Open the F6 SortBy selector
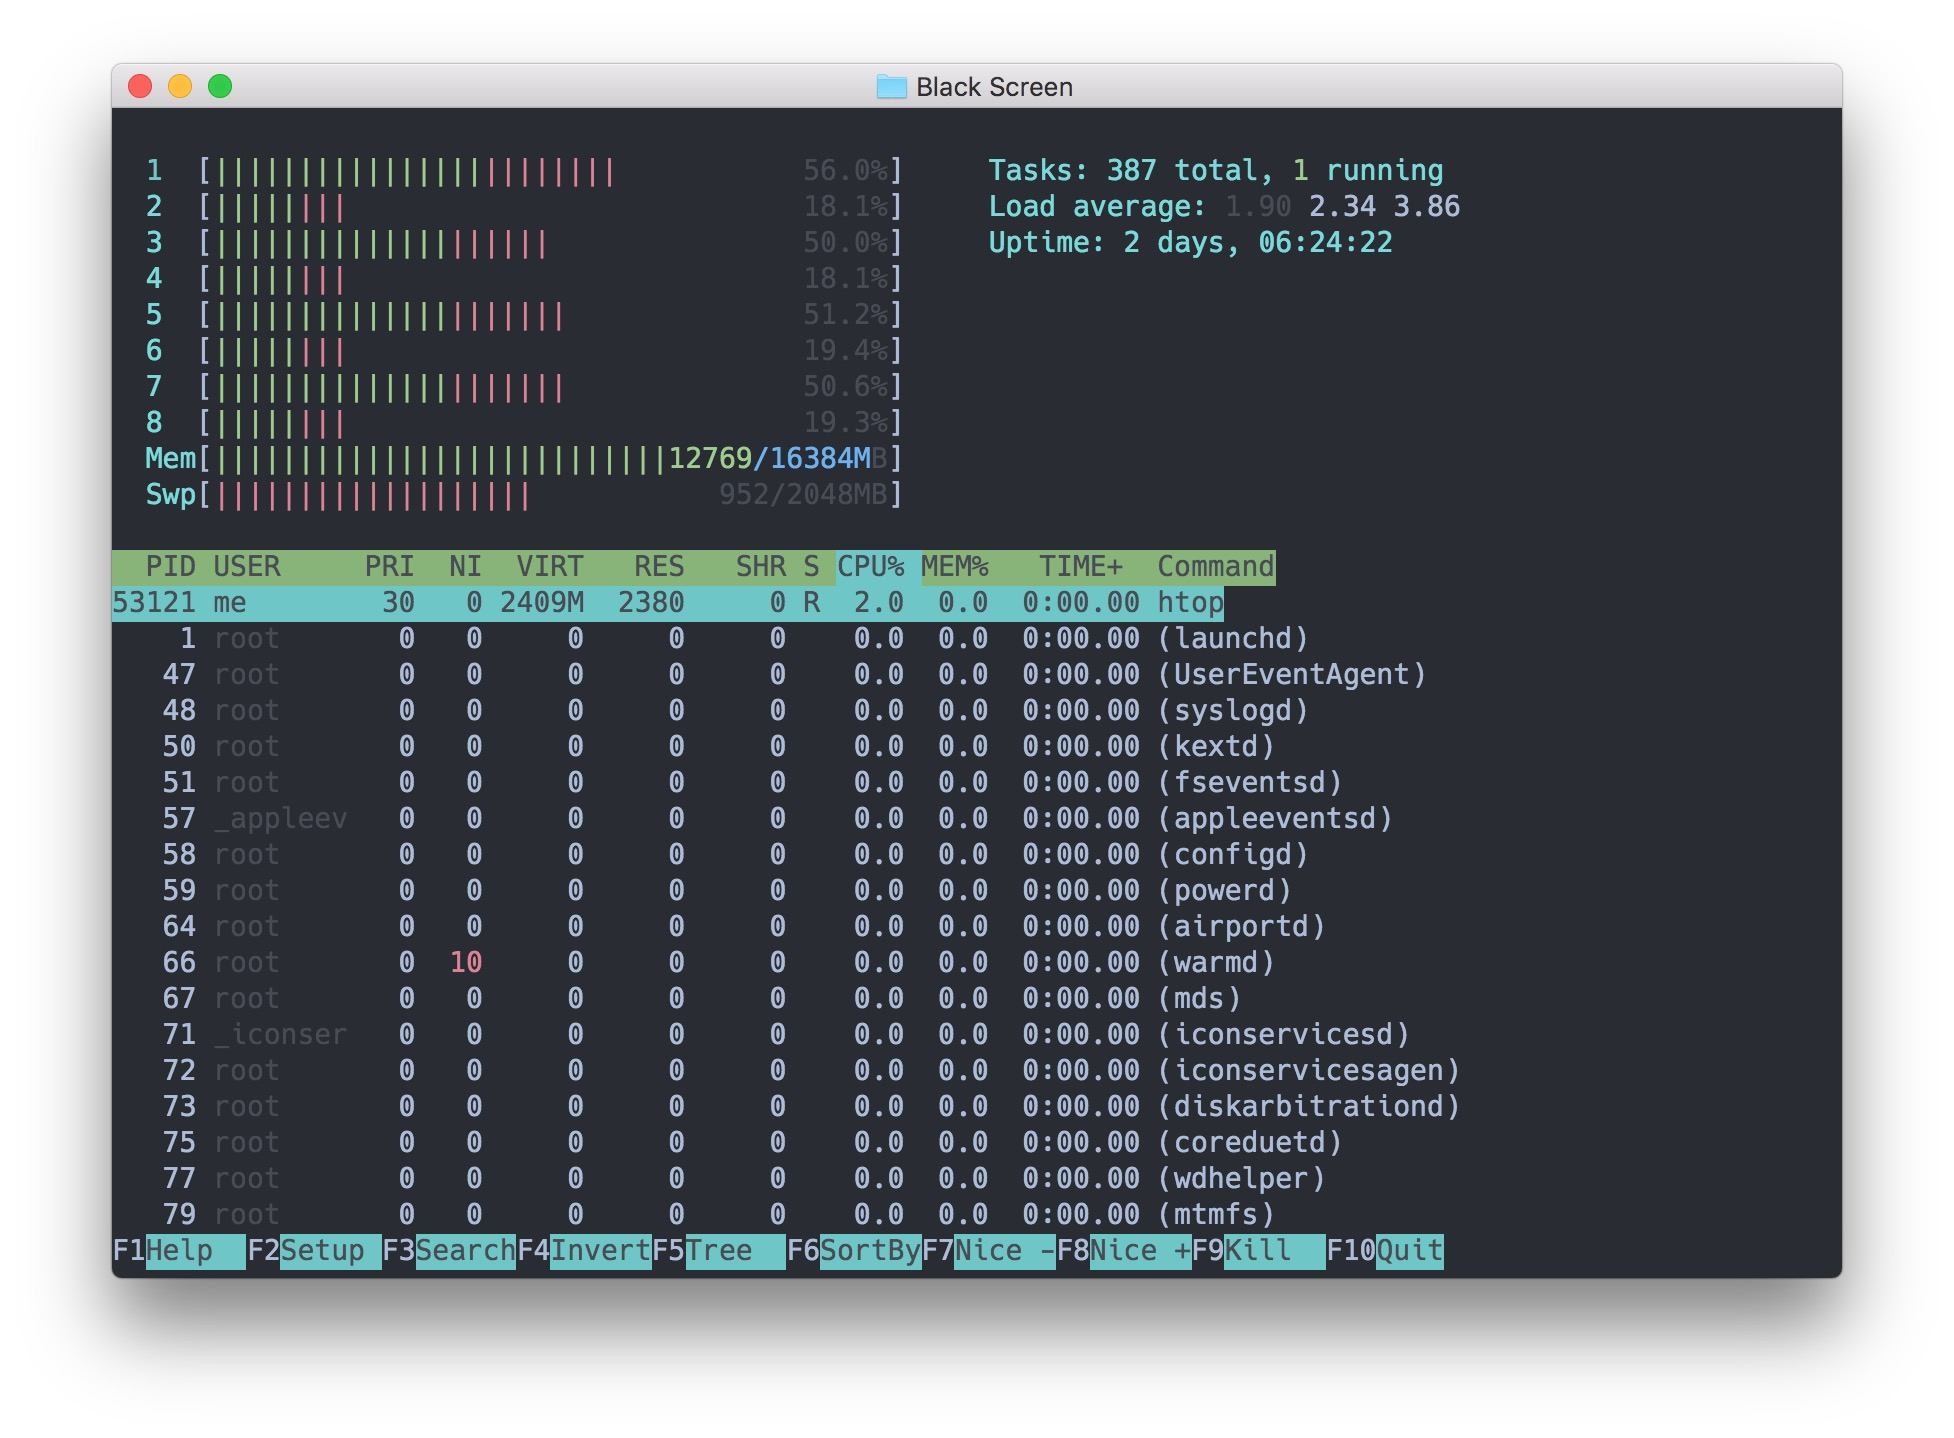This screenshot has height=1438, width=1954. (868, 1251)
